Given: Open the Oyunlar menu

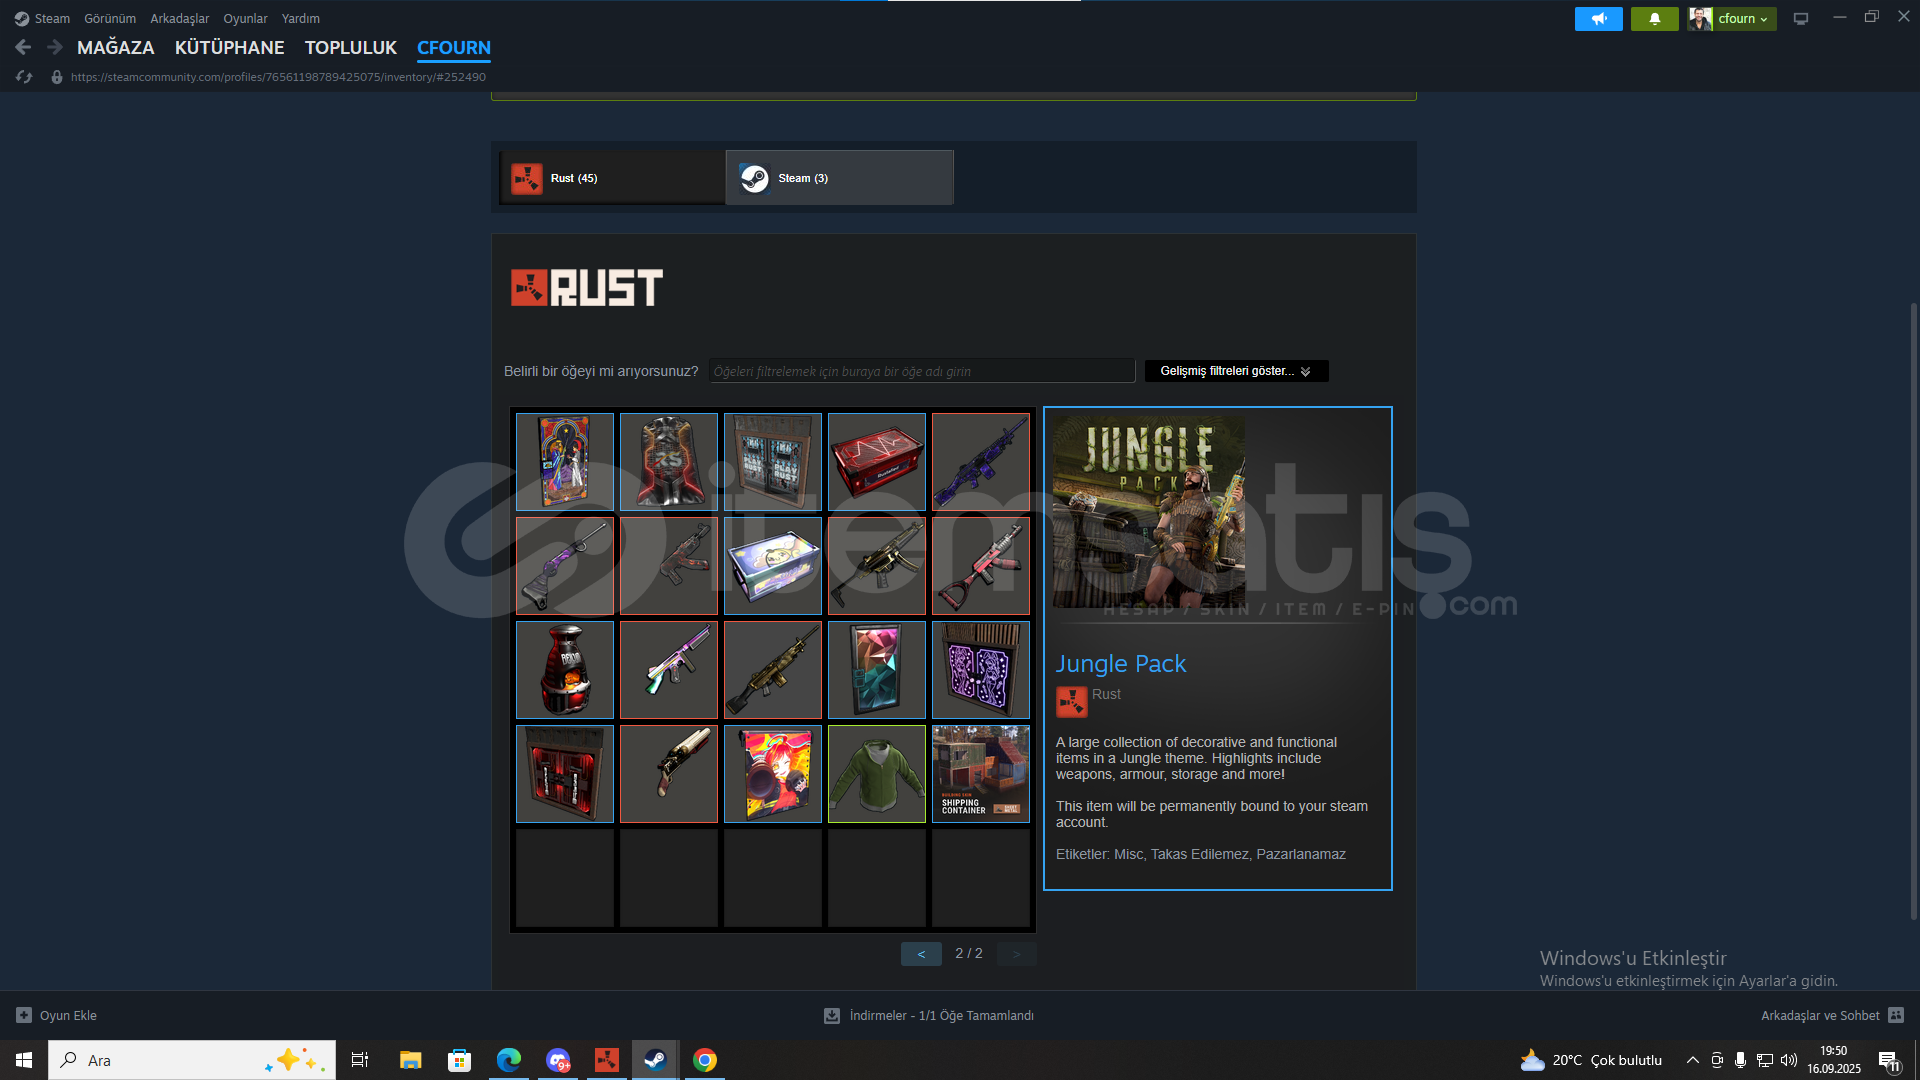Looking at the screenshot, I should click(x=245, y=18).
